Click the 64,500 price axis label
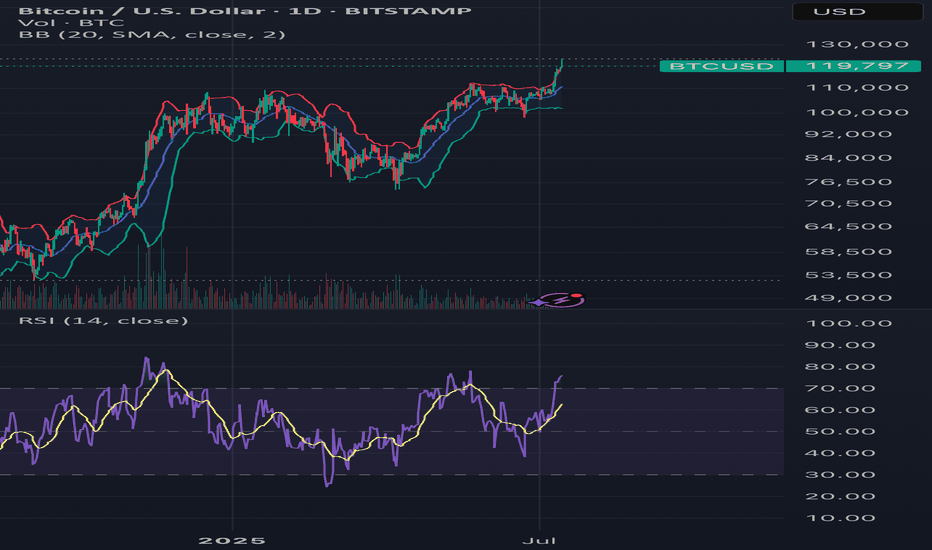 pos(848,227)
